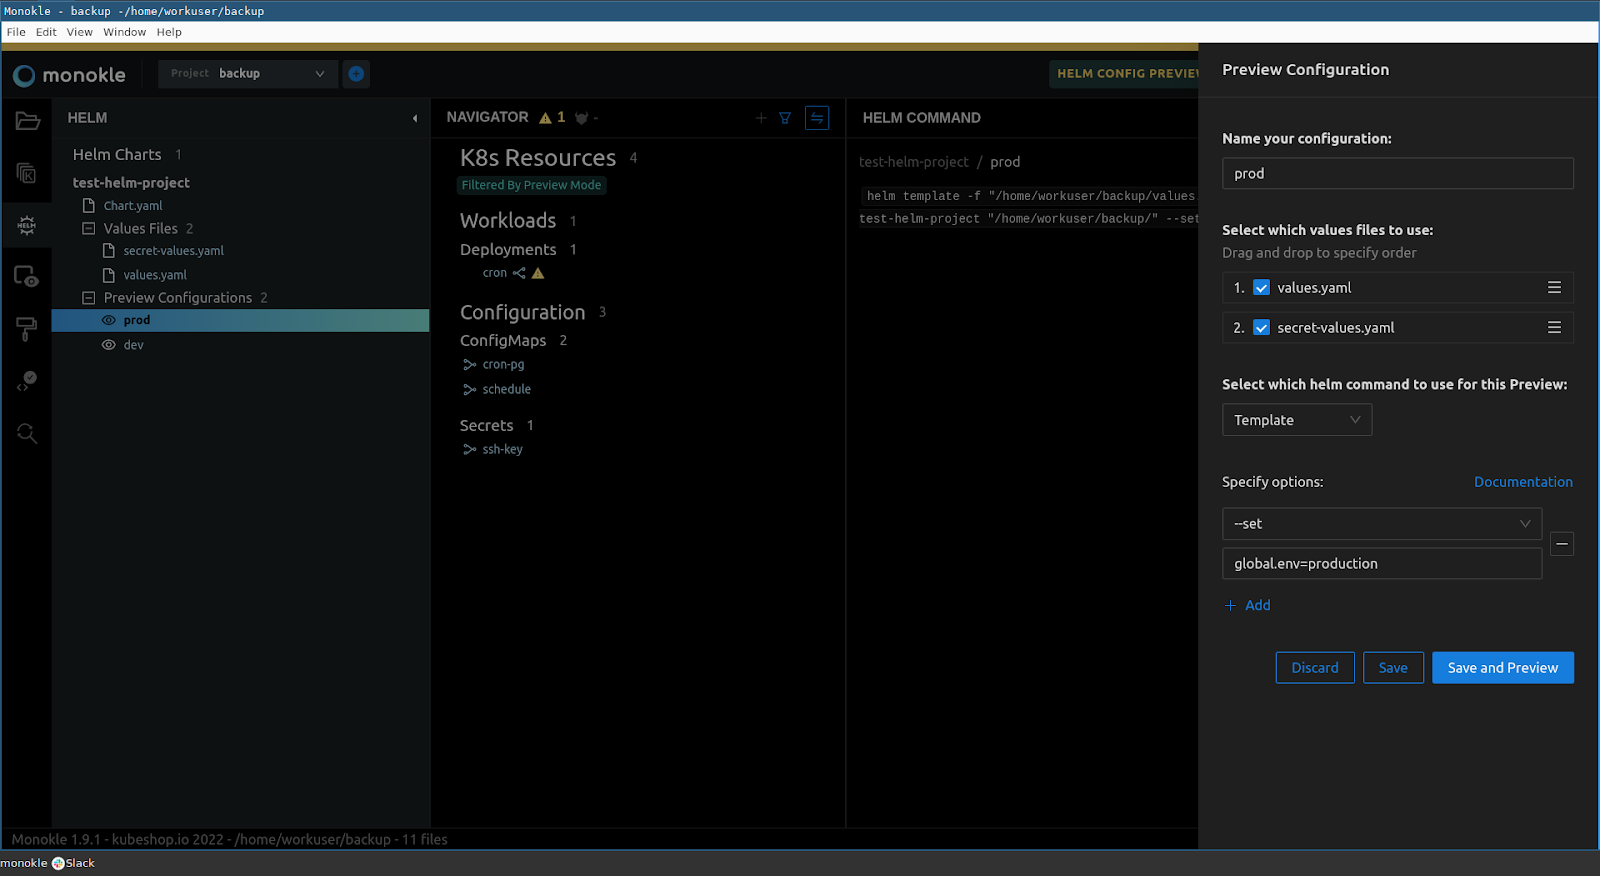This screenshot has width=1600, height=876.
Task: Open the Template helm command dropdown
Action: (1296, 420)
